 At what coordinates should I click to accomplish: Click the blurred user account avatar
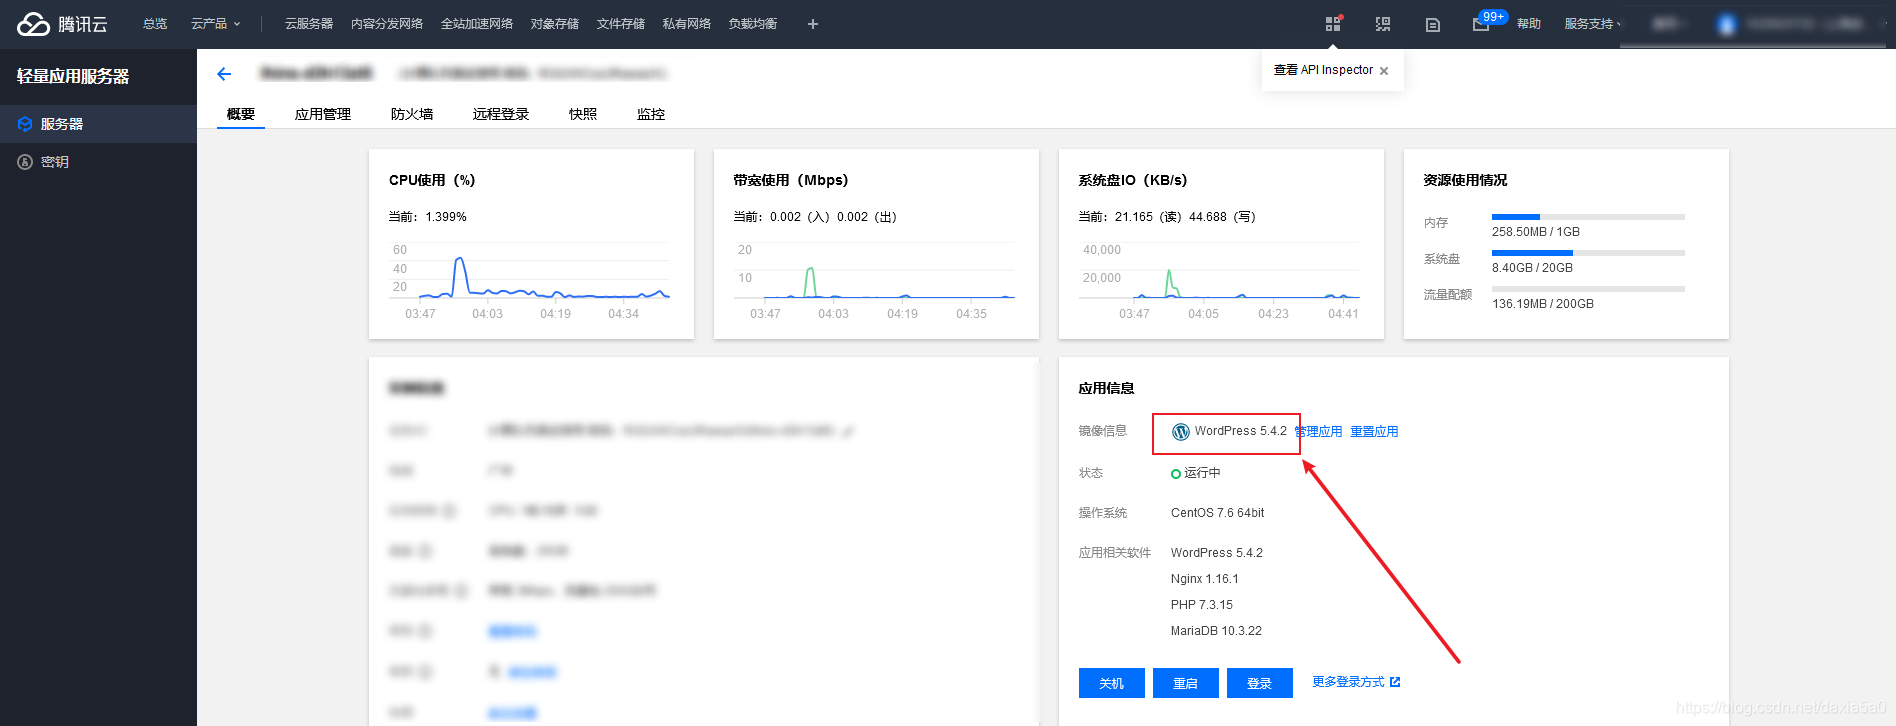pyautogui.click(x=1726, y=24)
